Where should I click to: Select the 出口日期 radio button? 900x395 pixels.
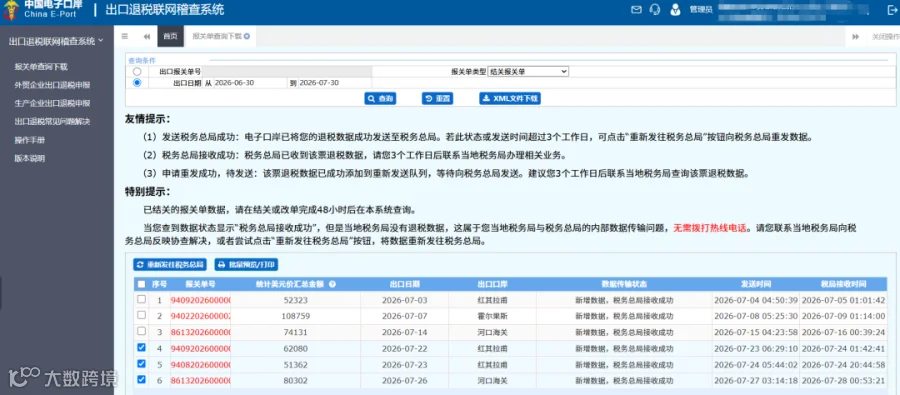(x=137, y=83)
